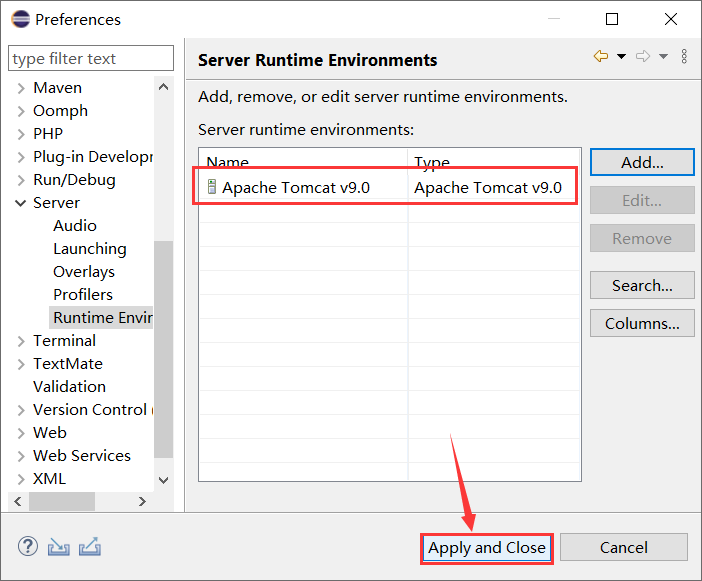Click the export preferences icon
This screenshot has width=702, height=581.
pyautogui.click(x=90, y=547)
